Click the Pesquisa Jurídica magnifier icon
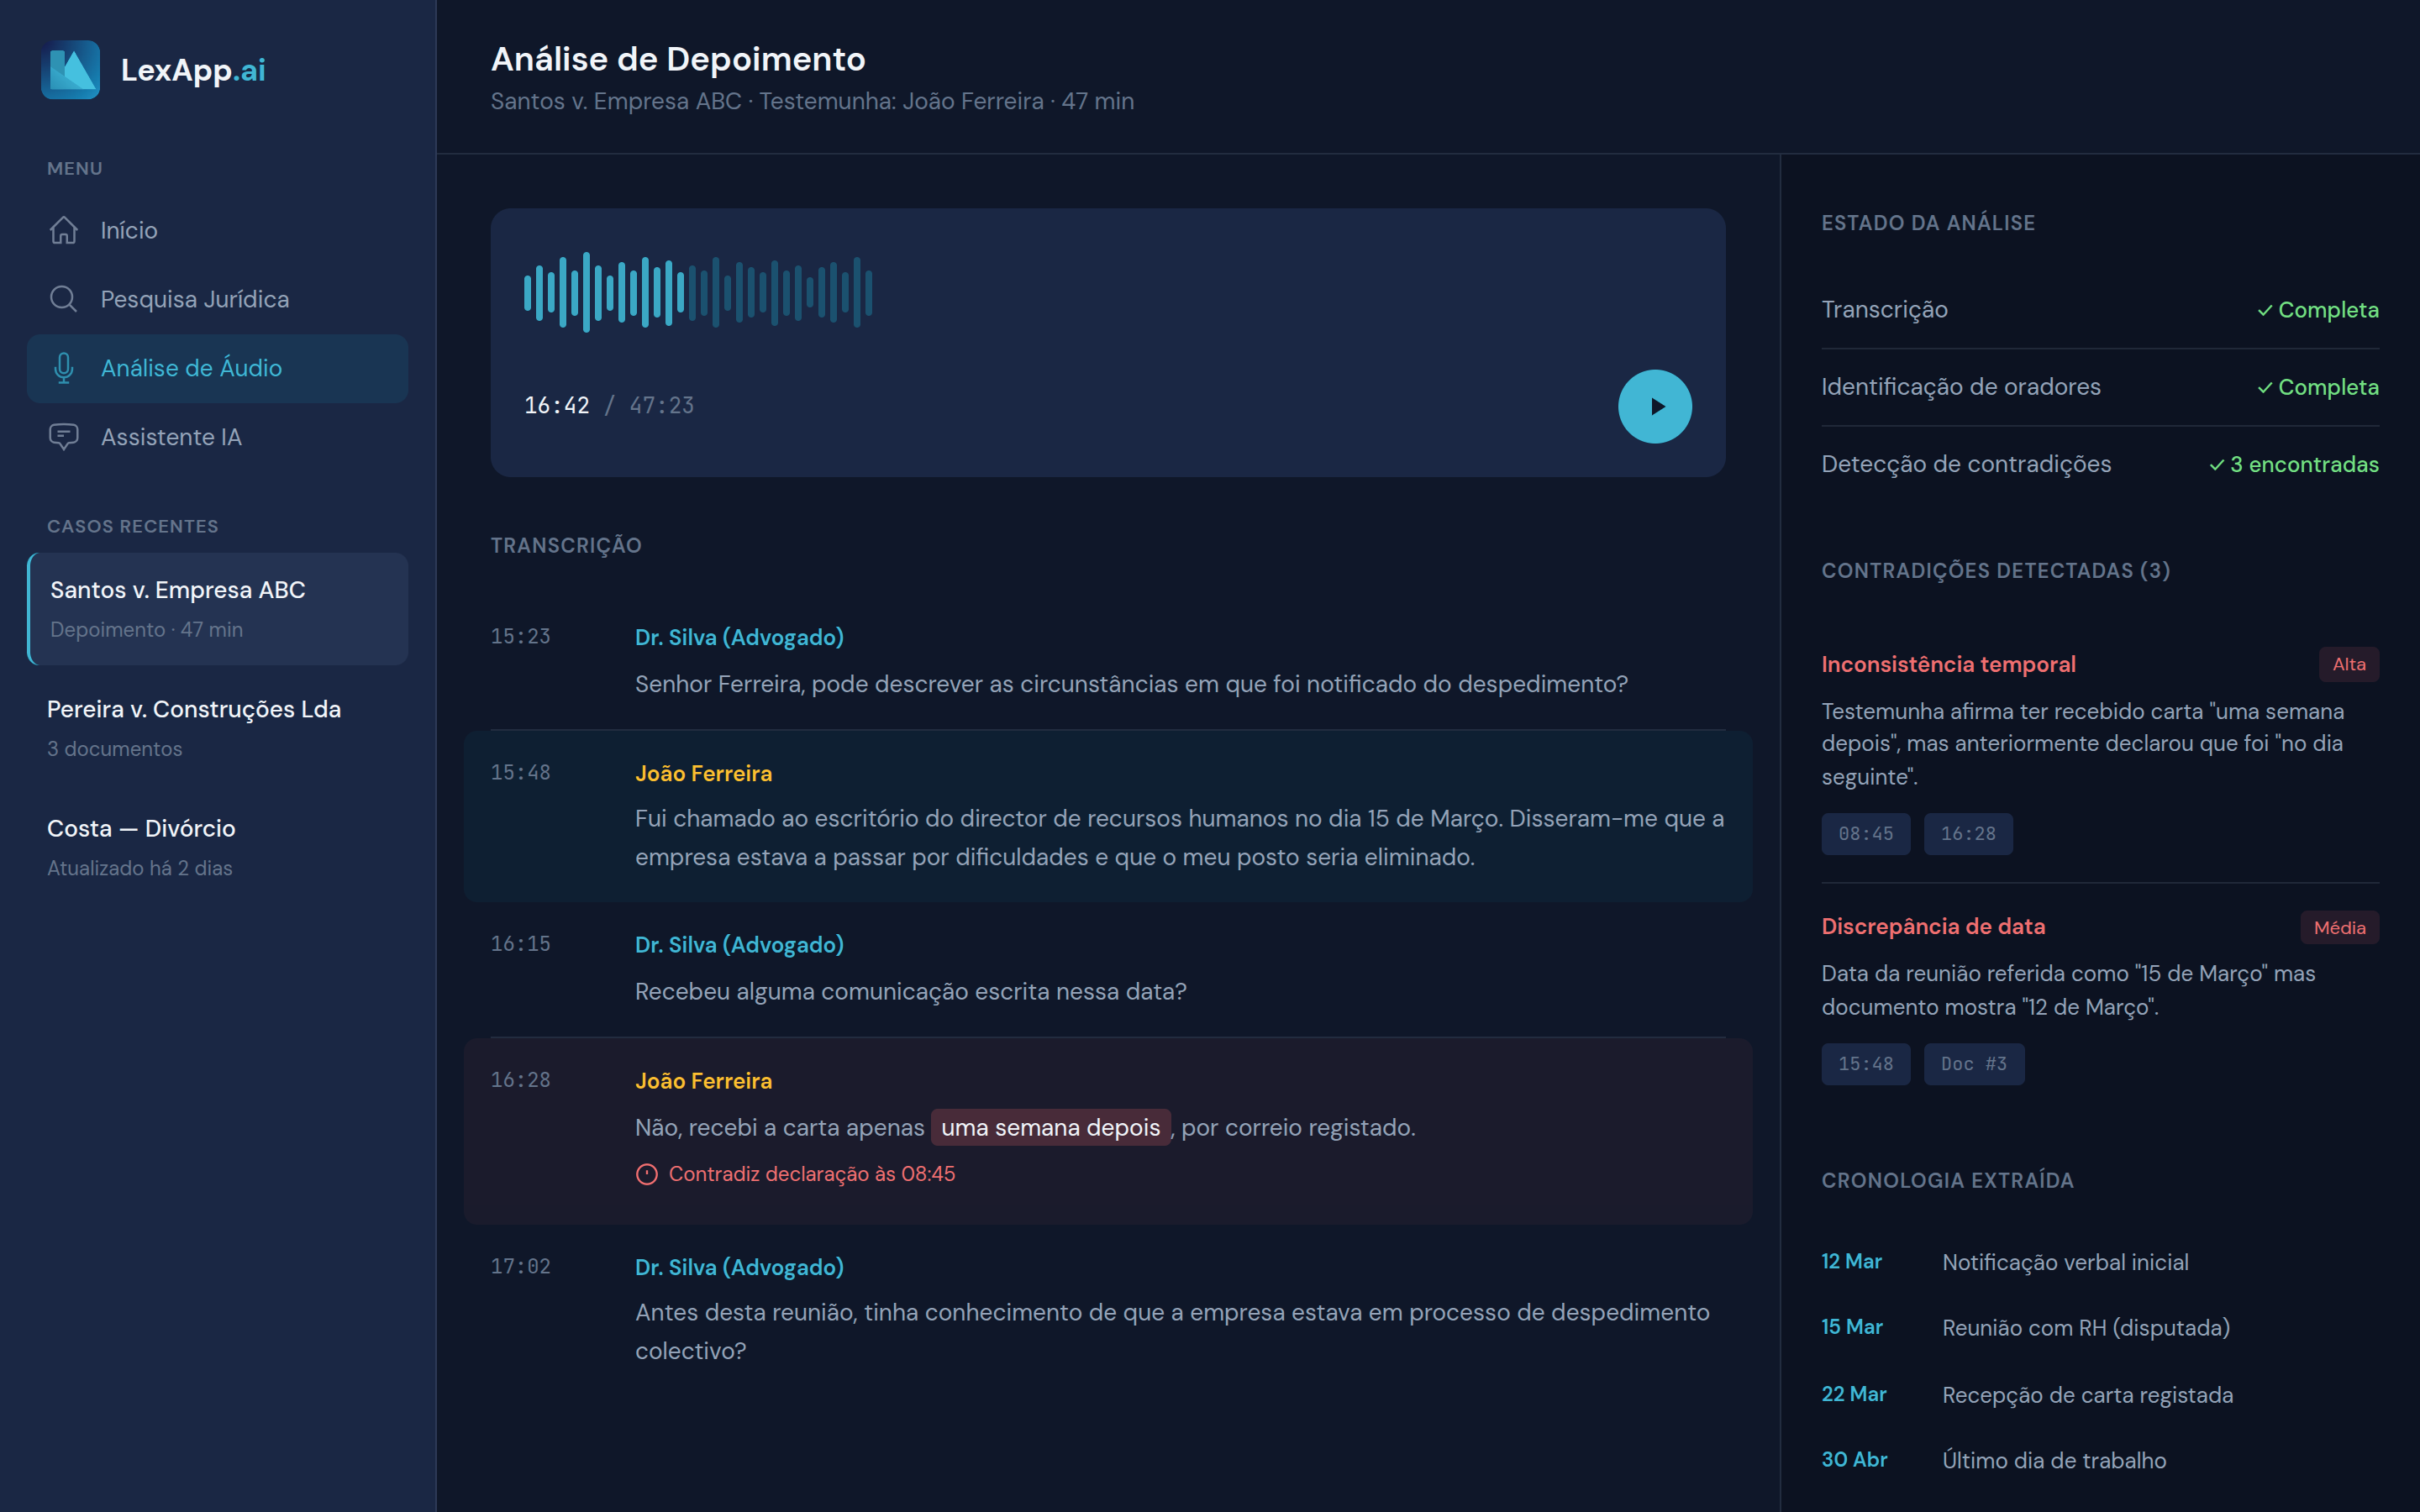Viewport: 2420px width, 1512px height. coord(64,299)
